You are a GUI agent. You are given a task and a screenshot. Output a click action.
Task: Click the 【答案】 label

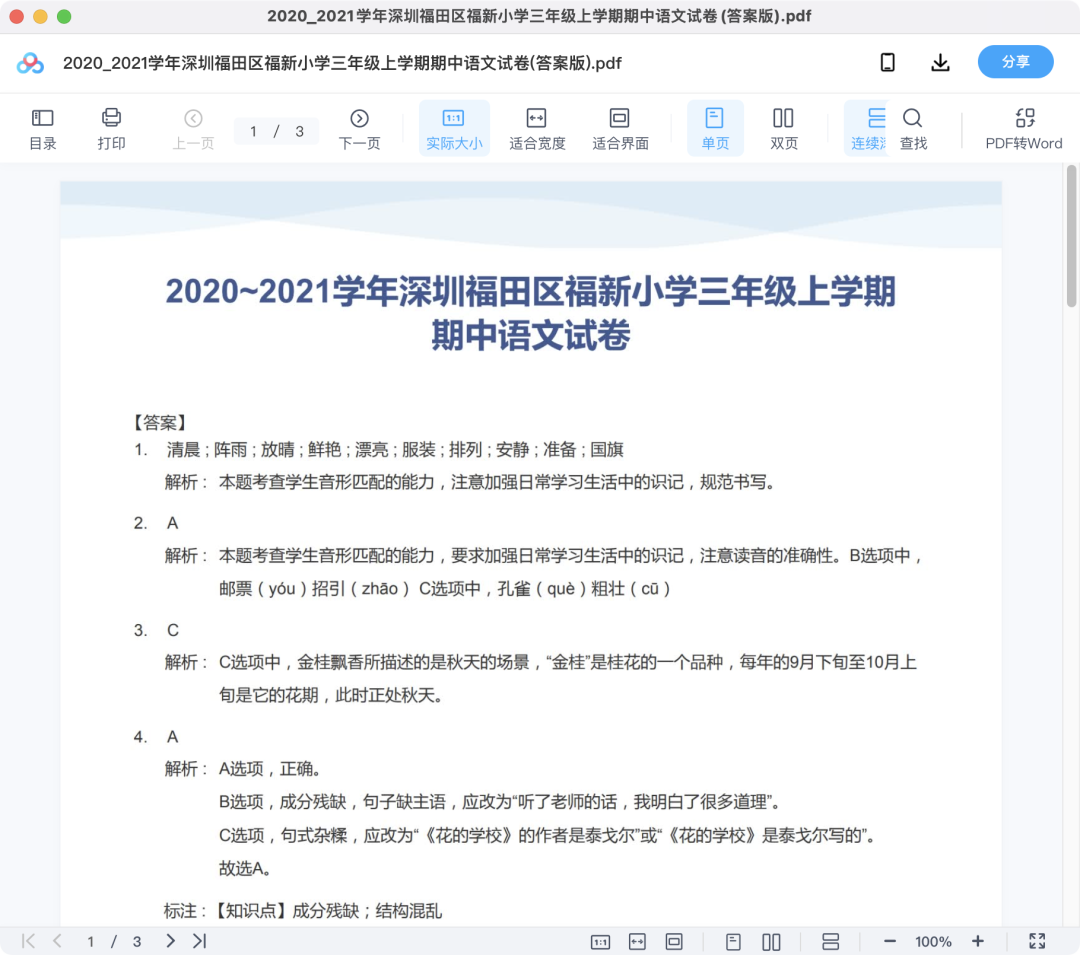point(160,422)
